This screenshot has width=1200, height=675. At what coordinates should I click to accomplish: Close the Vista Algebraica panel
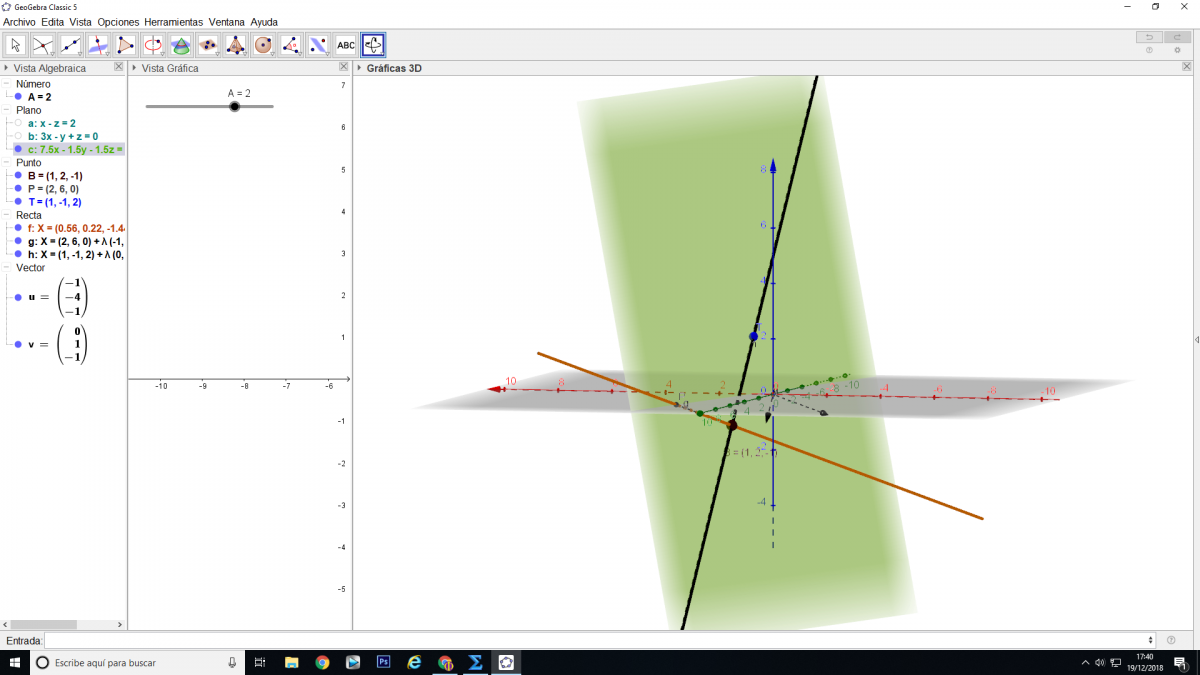tap(119, 68)
